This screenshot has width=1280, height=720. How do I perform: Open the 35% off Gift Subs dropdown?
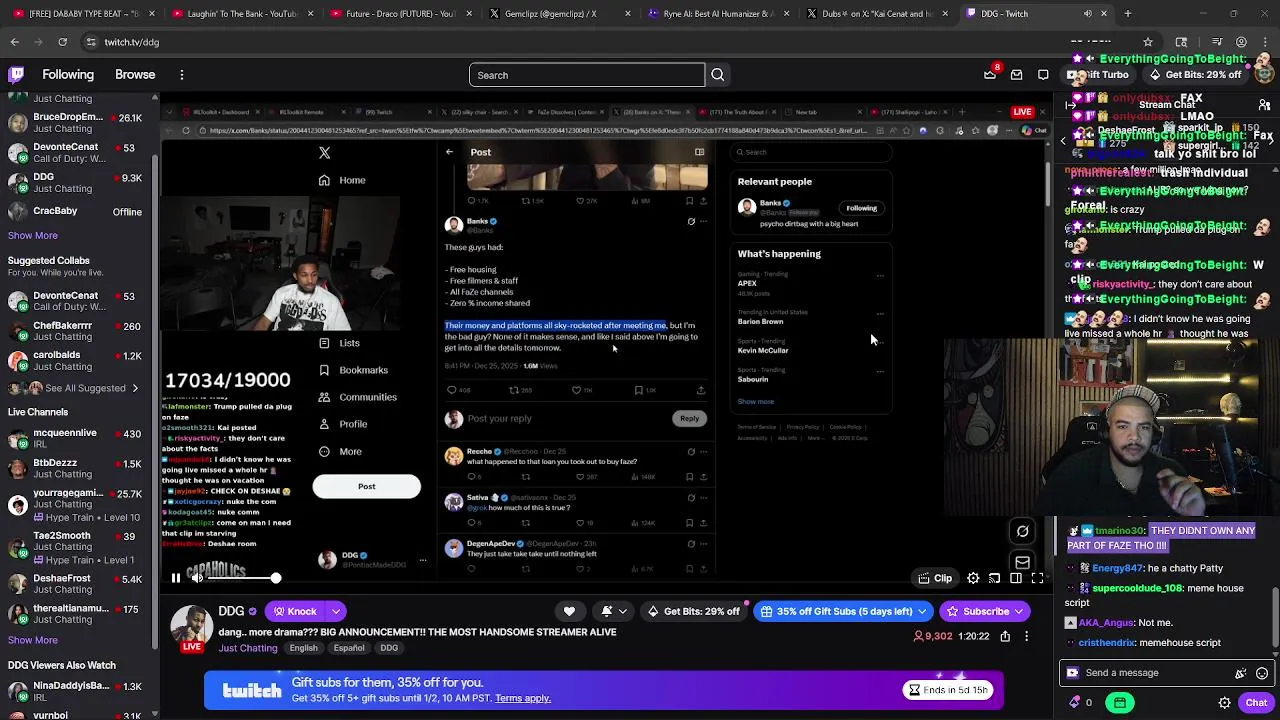[843, 611]
